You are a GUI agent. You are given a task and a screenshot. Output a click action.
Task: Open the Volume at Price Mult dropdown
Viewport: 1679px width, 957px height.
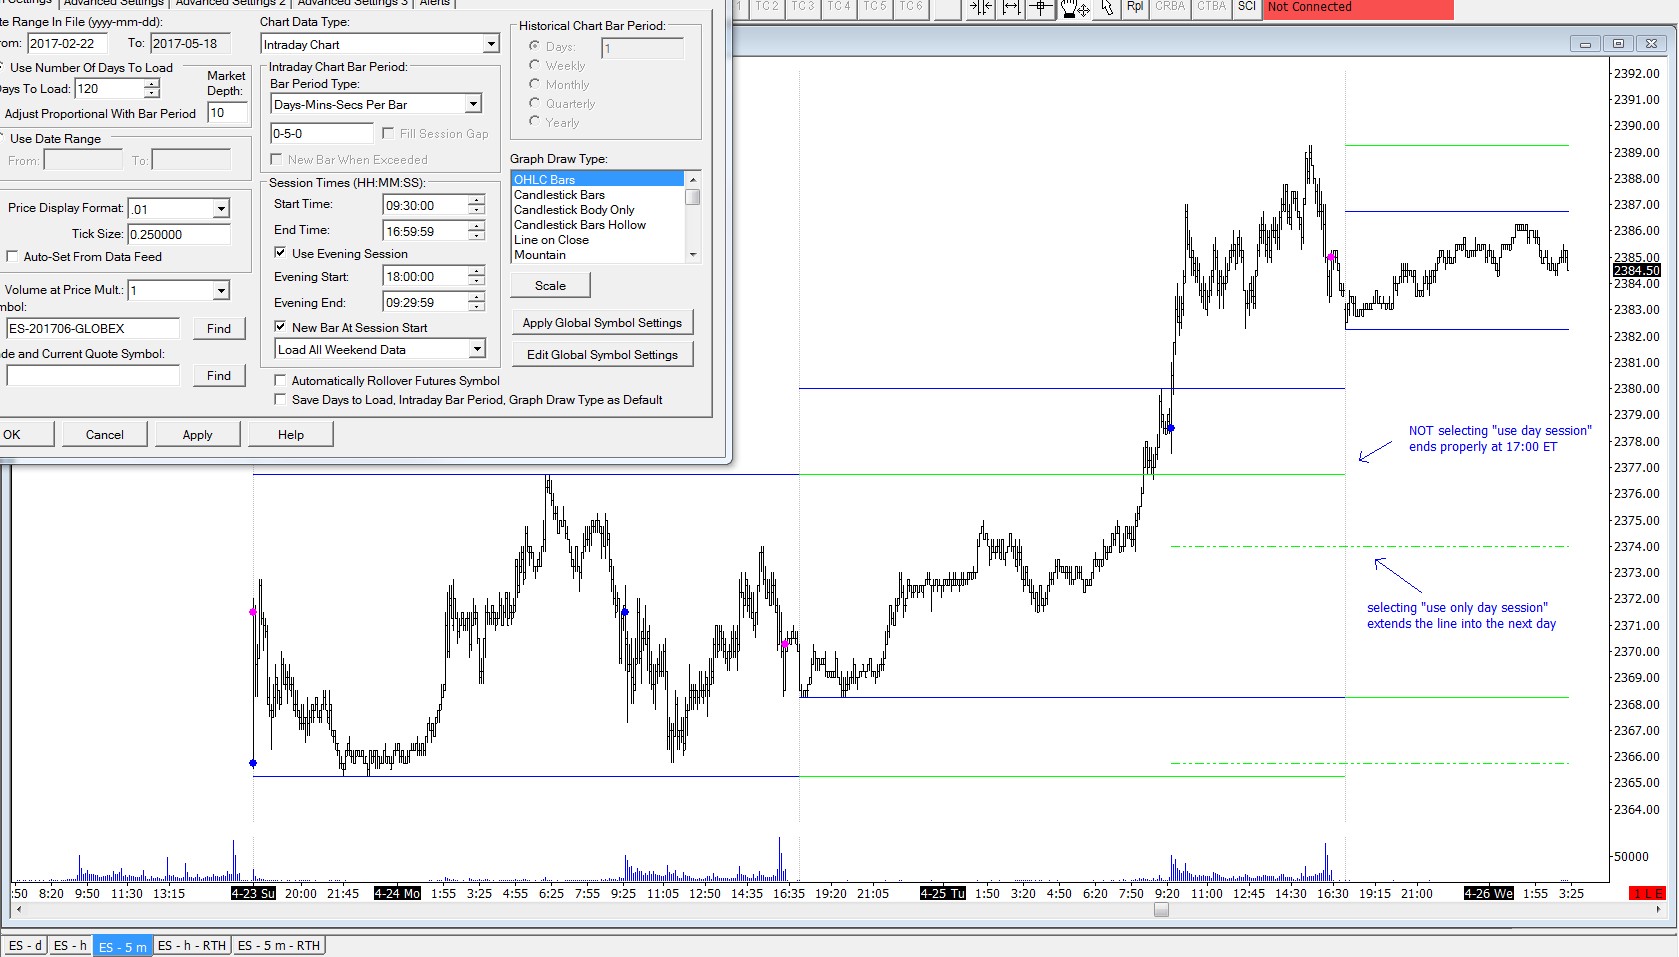(221, 290)
